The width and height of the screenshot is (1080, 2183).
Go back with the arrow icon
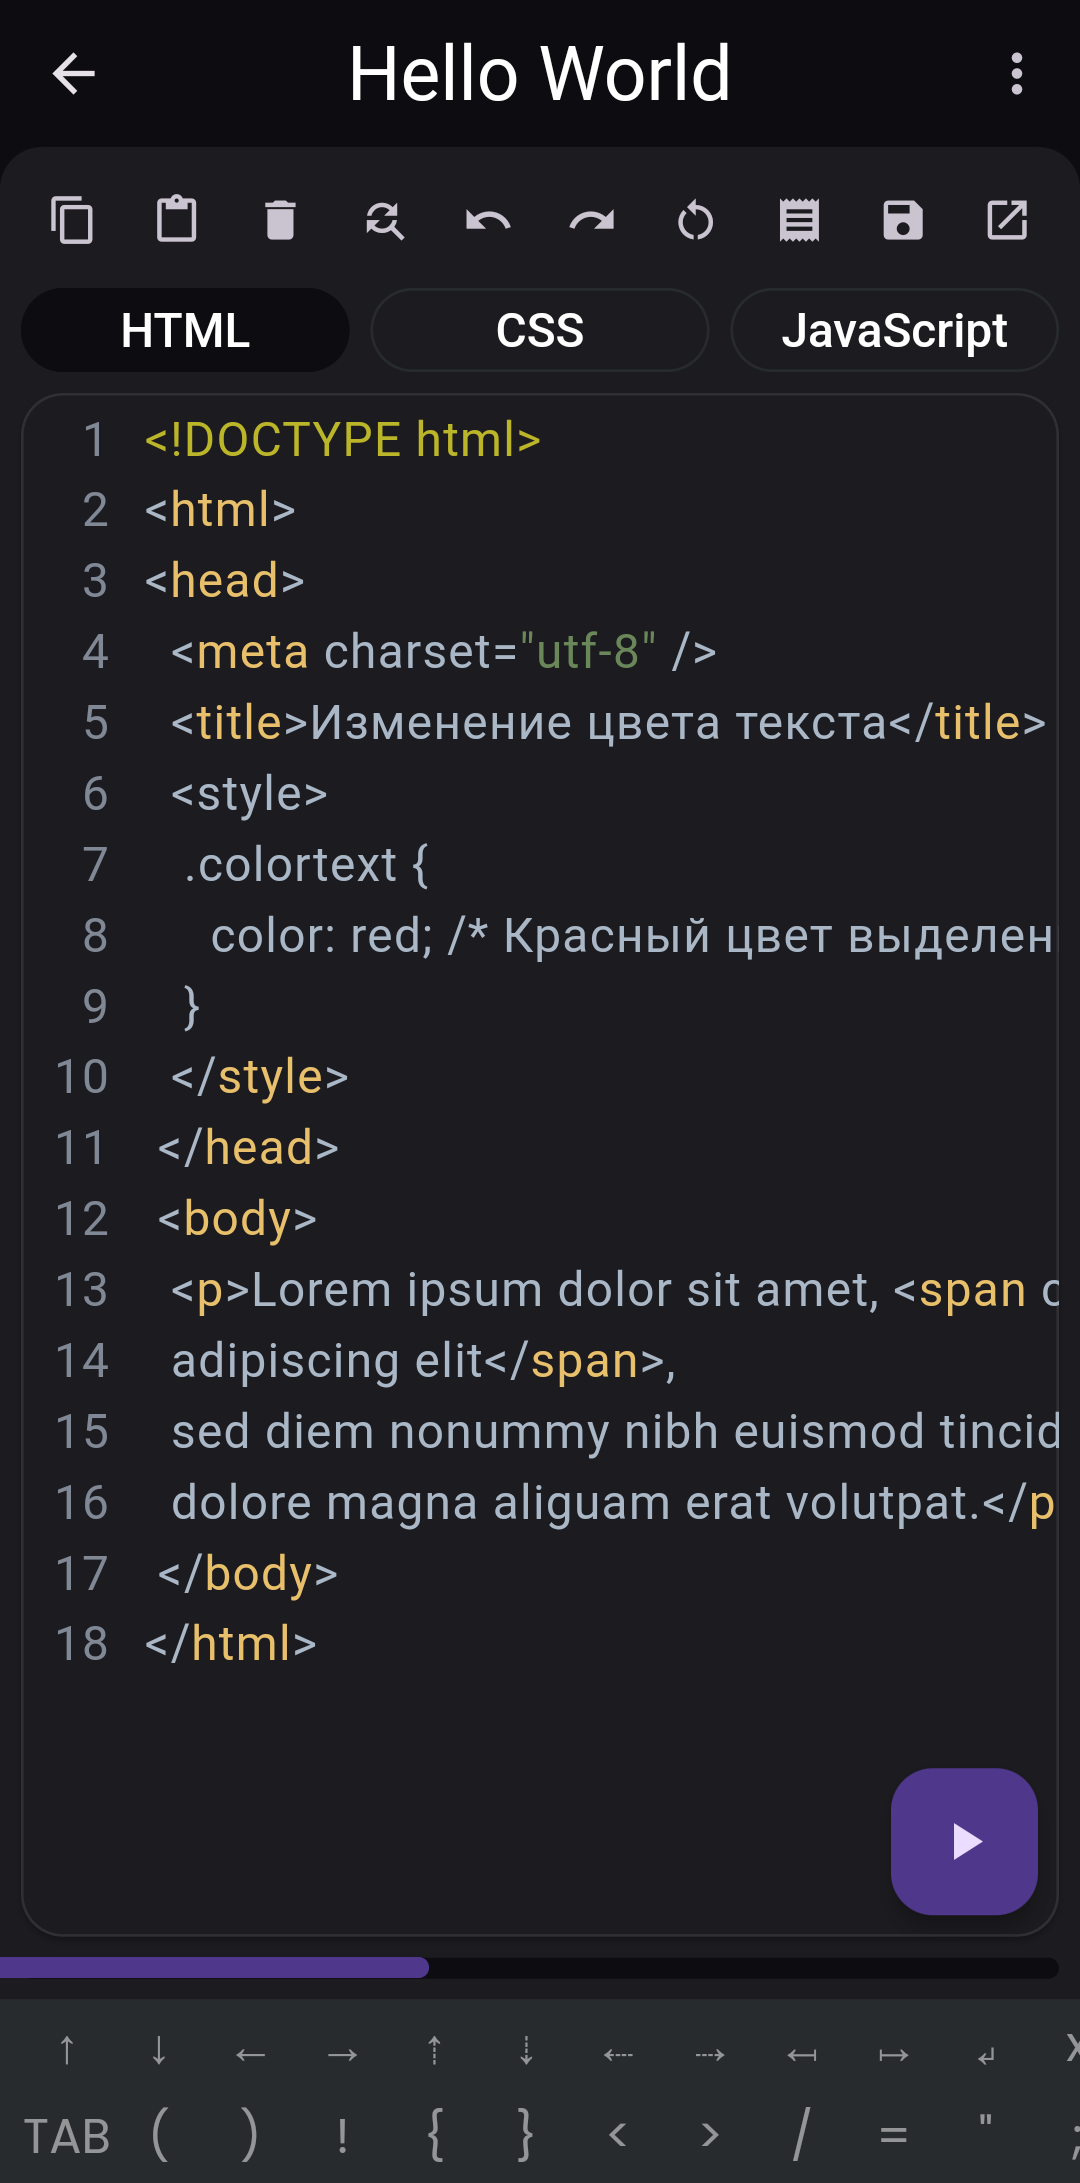pos(74,74)
